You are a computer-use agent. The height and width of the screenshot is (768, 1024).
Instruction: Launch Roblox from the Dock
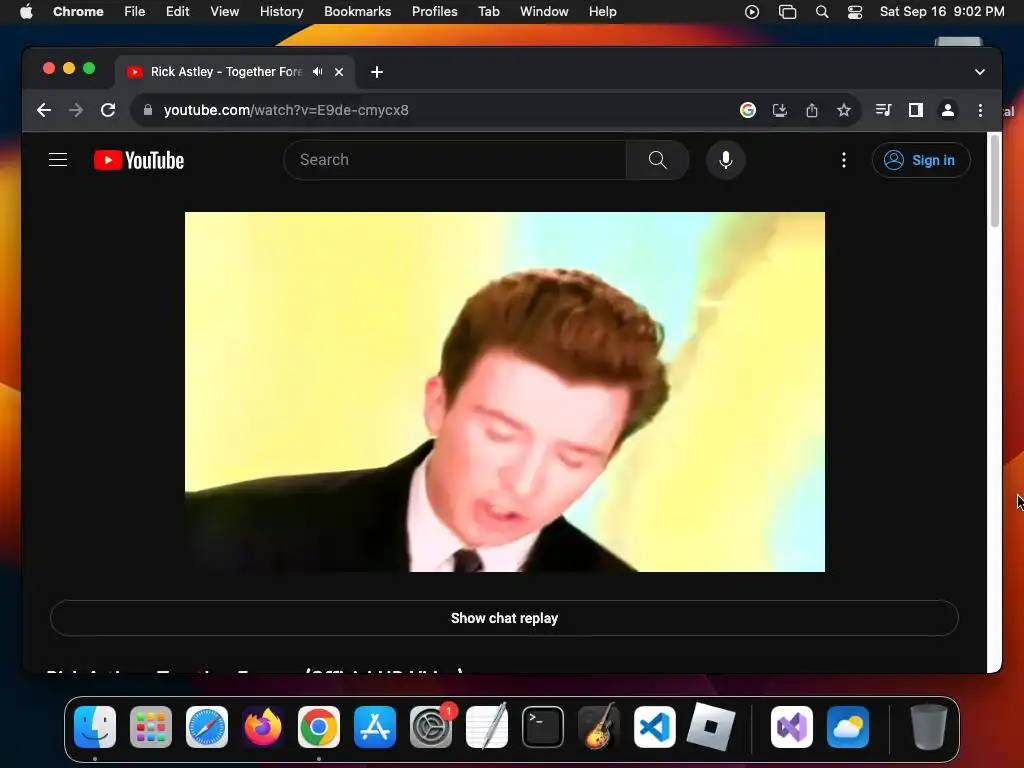click(x=711, y=726)
